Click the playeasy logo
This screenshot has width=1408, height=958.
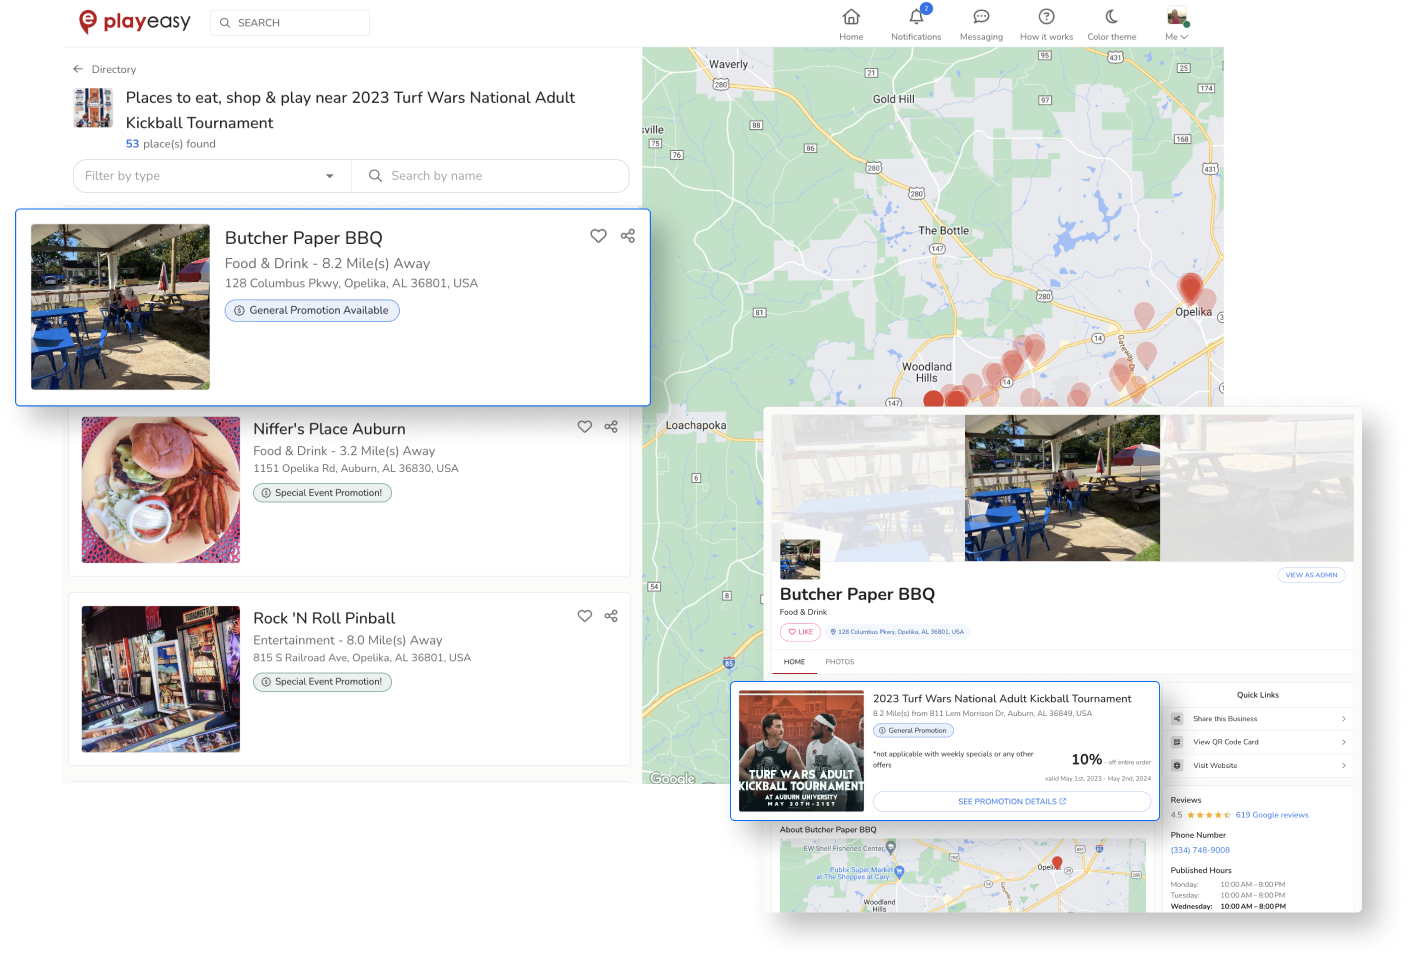pyautogui.click(x=135, y=21)
